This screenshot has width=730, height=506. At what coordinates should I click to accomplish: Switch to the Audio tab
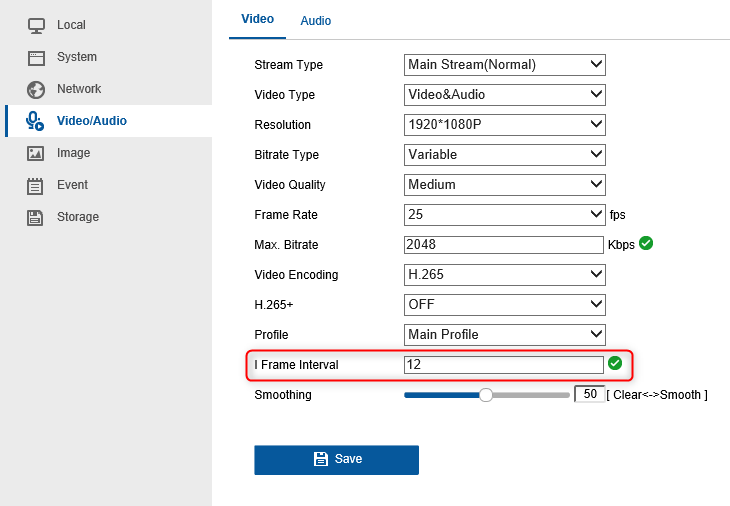pyautogui.click(x=316, y=21)
